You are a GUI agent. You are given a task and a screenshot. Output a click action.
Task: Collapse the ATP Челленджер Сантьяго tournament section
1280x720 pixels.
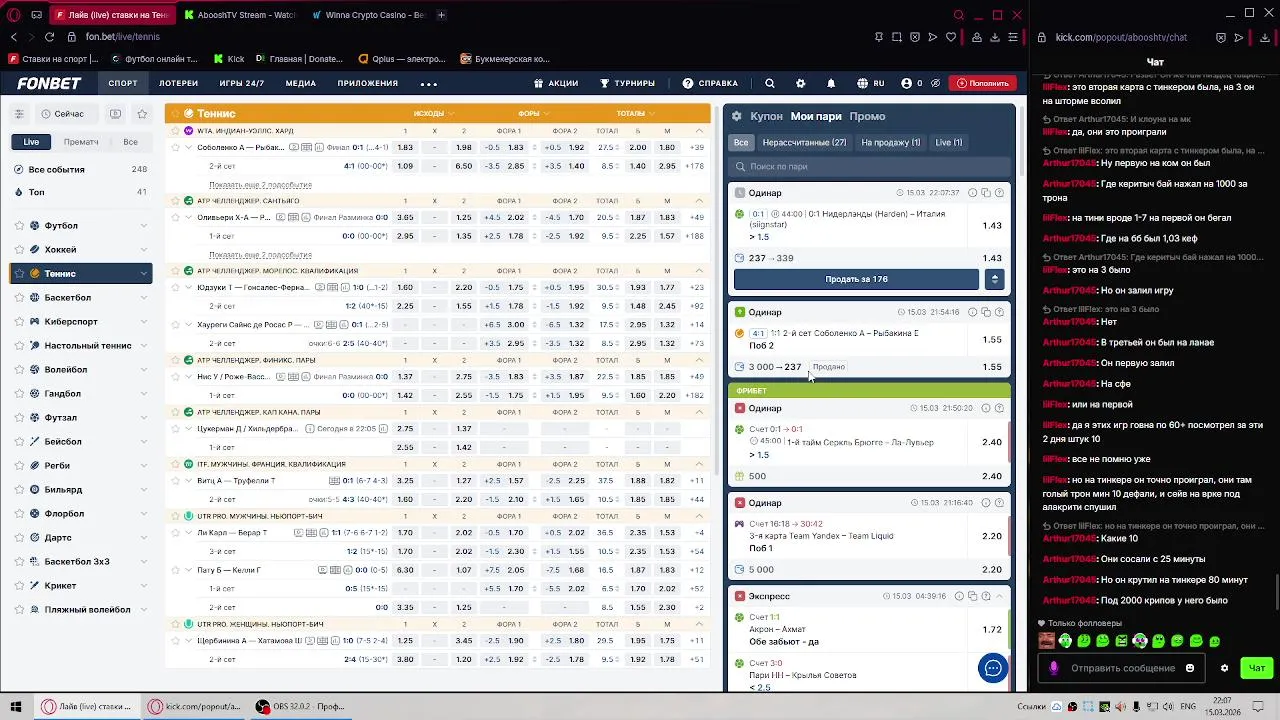[699, 201]
